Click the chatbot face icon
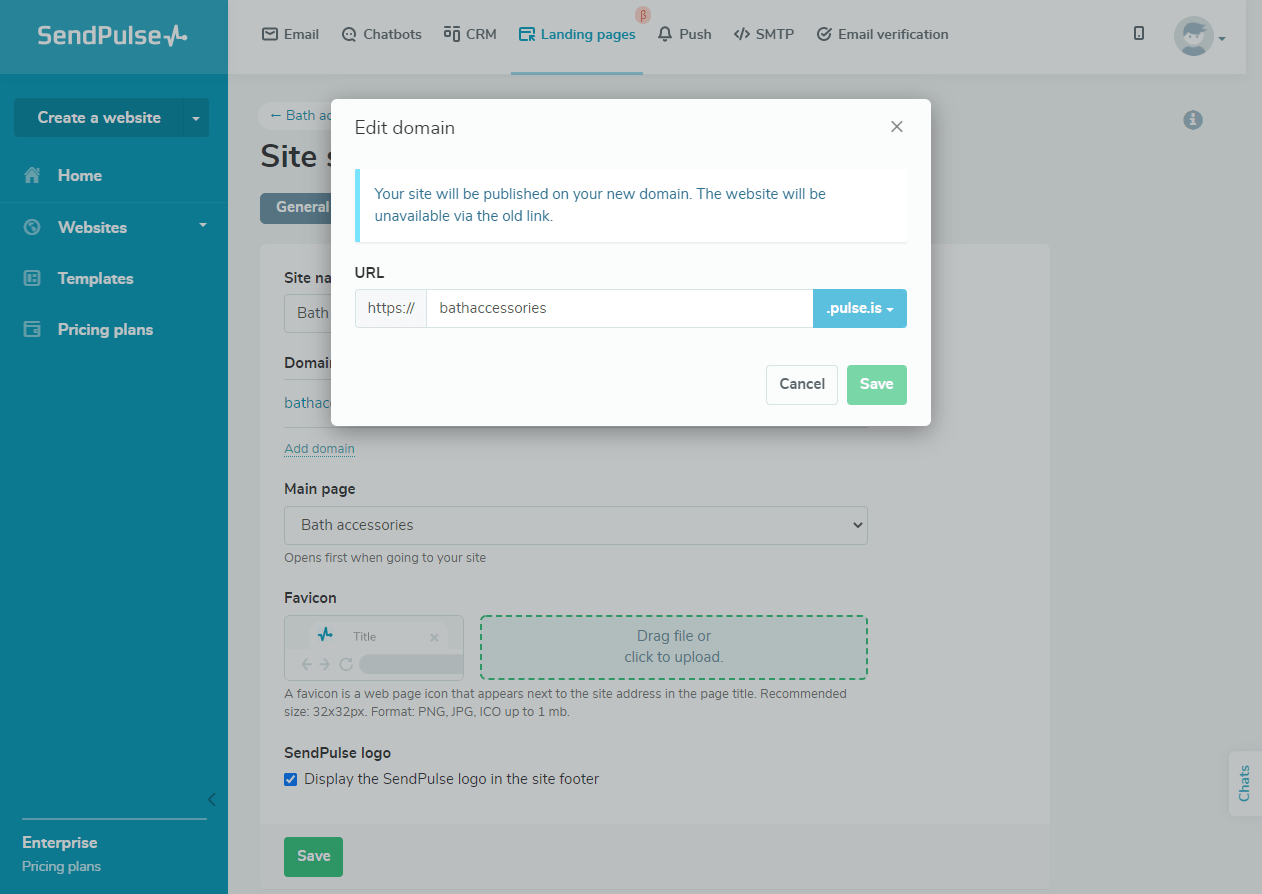1262x894 pixels. tap(349, 34)
